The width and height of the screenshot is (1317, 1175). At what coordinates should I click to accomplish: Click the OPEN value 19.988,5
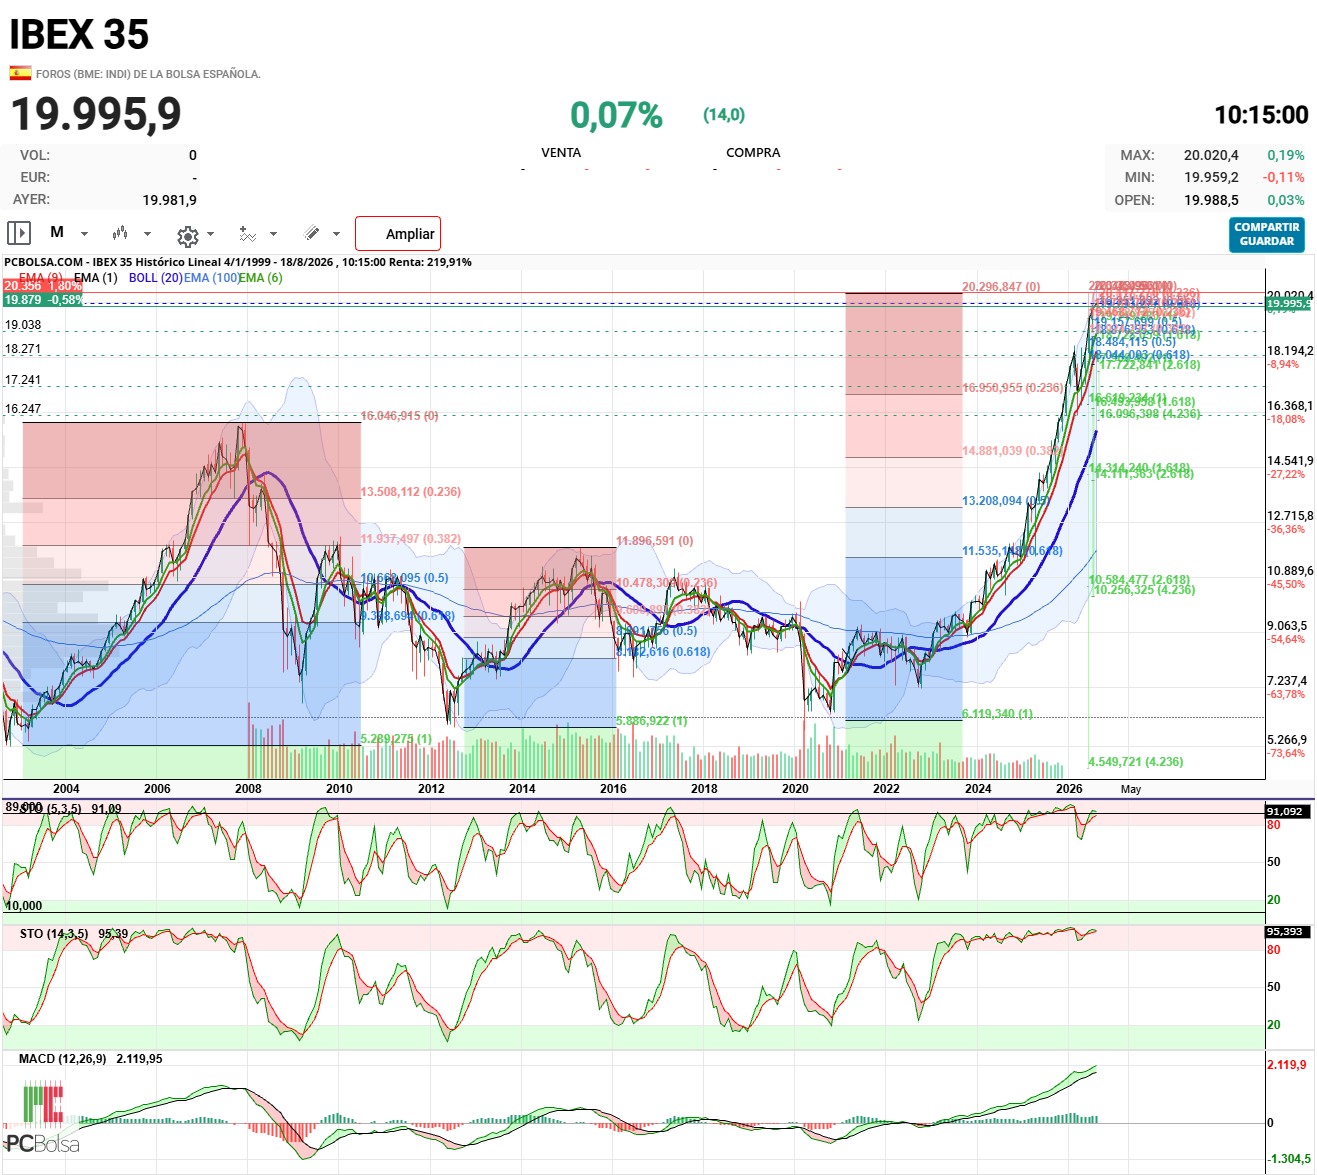(x=1211, y=200)
